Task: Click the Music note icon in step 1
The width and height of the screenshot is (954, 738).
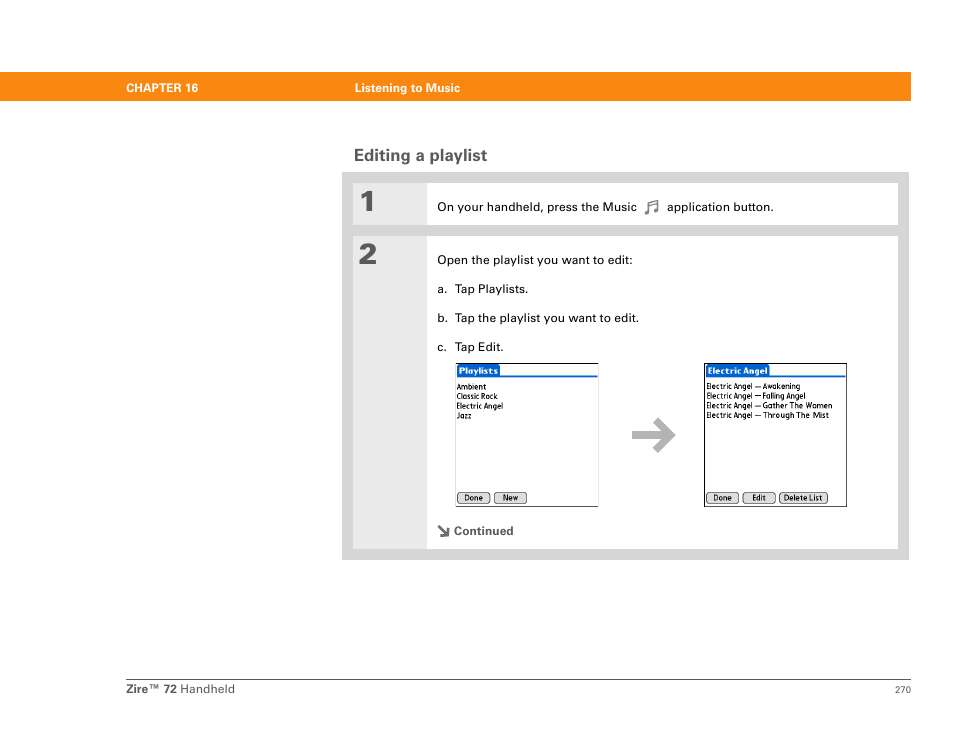Action: coord(652,207)
